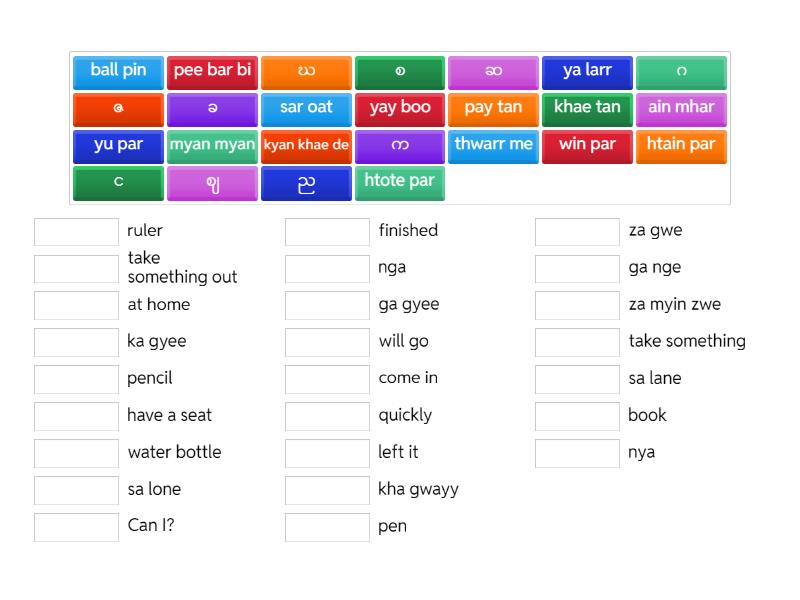Click the red 'win par' tile
Viewport: 800px width, 600px height.
pyautogui.click(x=587, y=145)
